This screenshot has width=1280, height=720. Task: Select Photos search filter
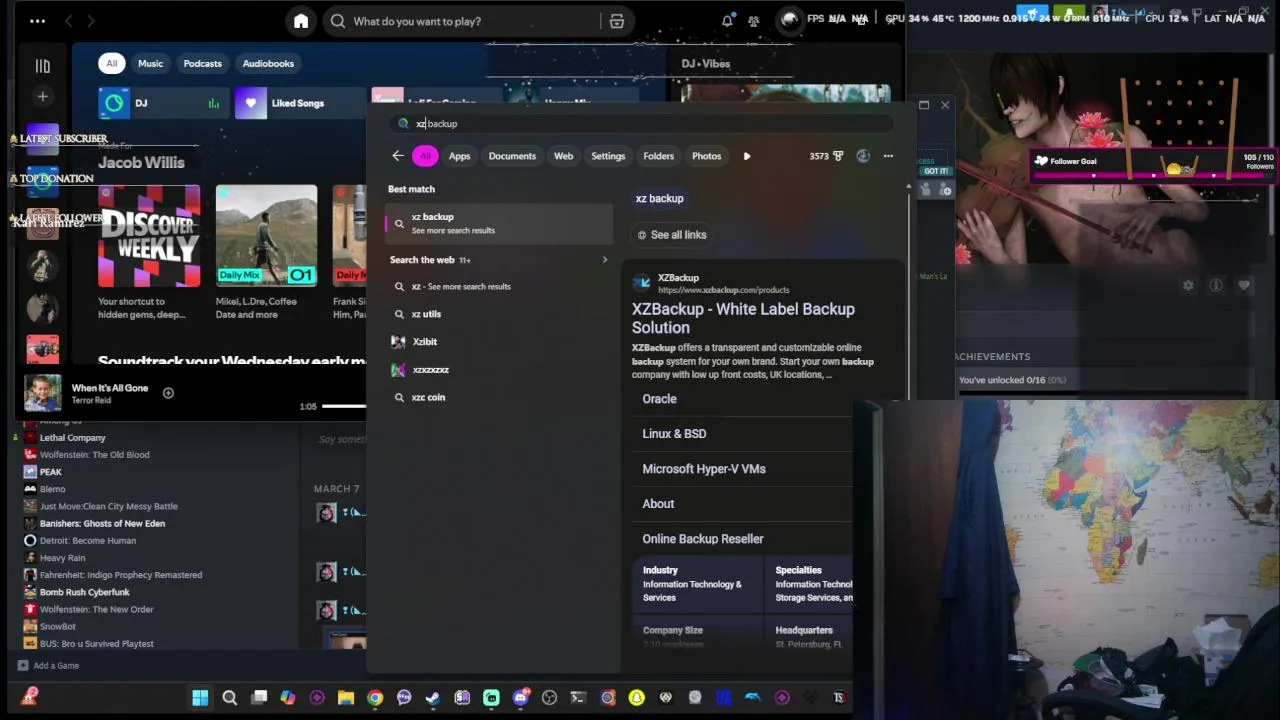[706, 156]
